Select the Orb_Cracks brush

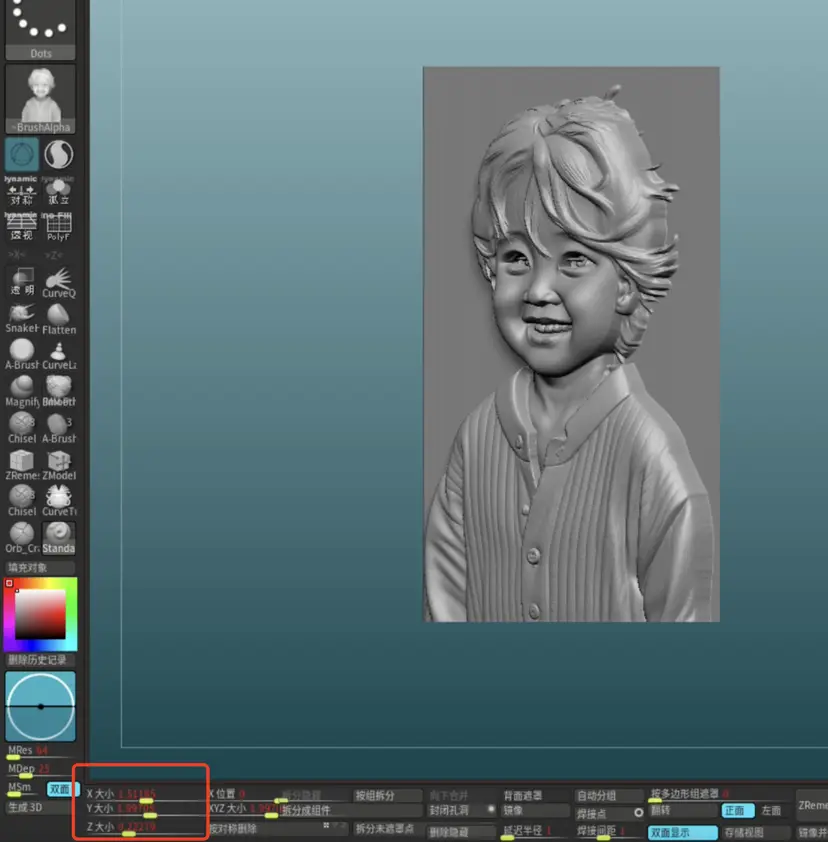[x=22, y=535]
